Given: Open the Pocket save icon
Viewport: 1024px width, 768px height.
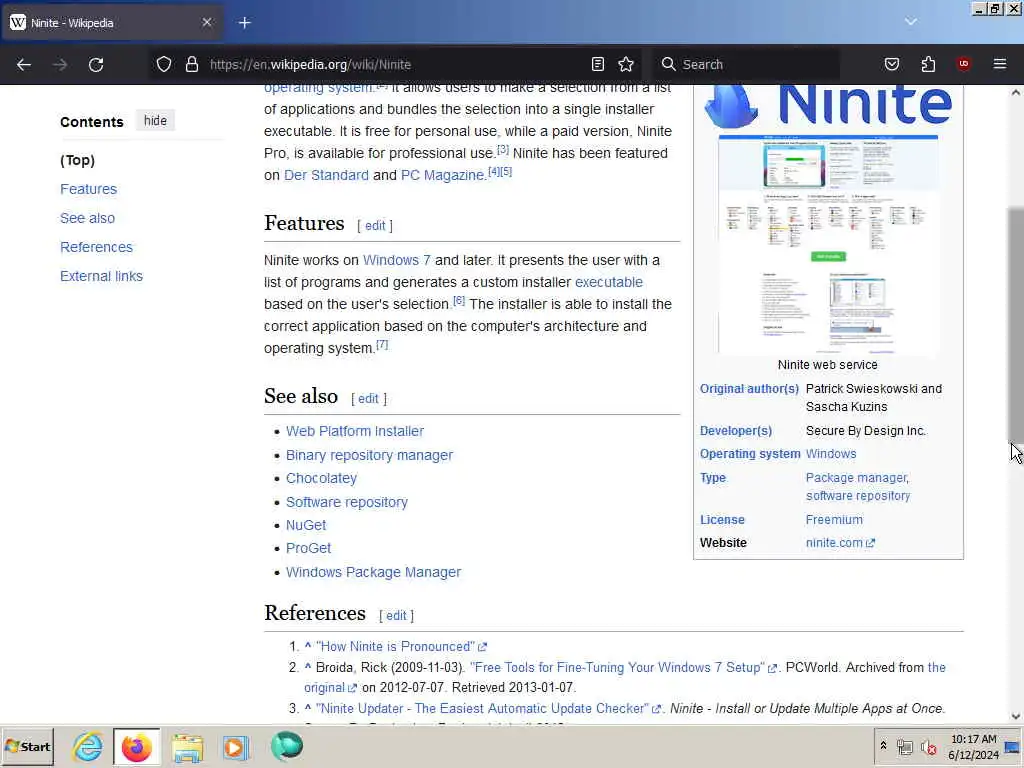Looking at the screenshot, I should (891, 64).
